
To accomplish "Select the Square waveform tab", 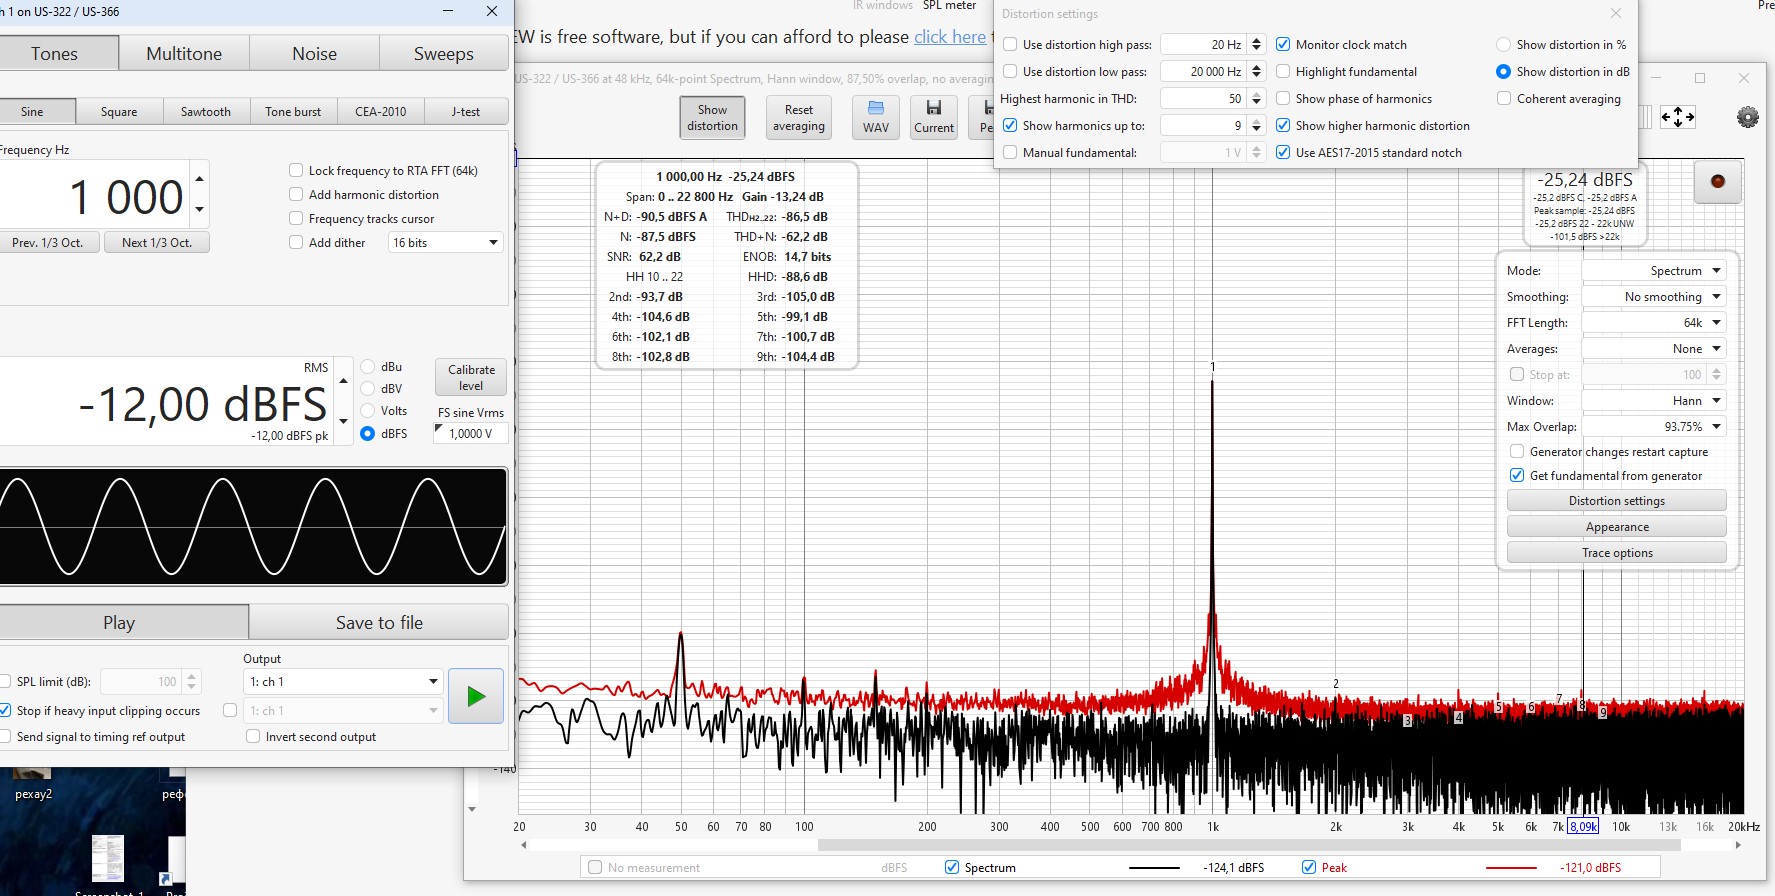I will (119, 111).
